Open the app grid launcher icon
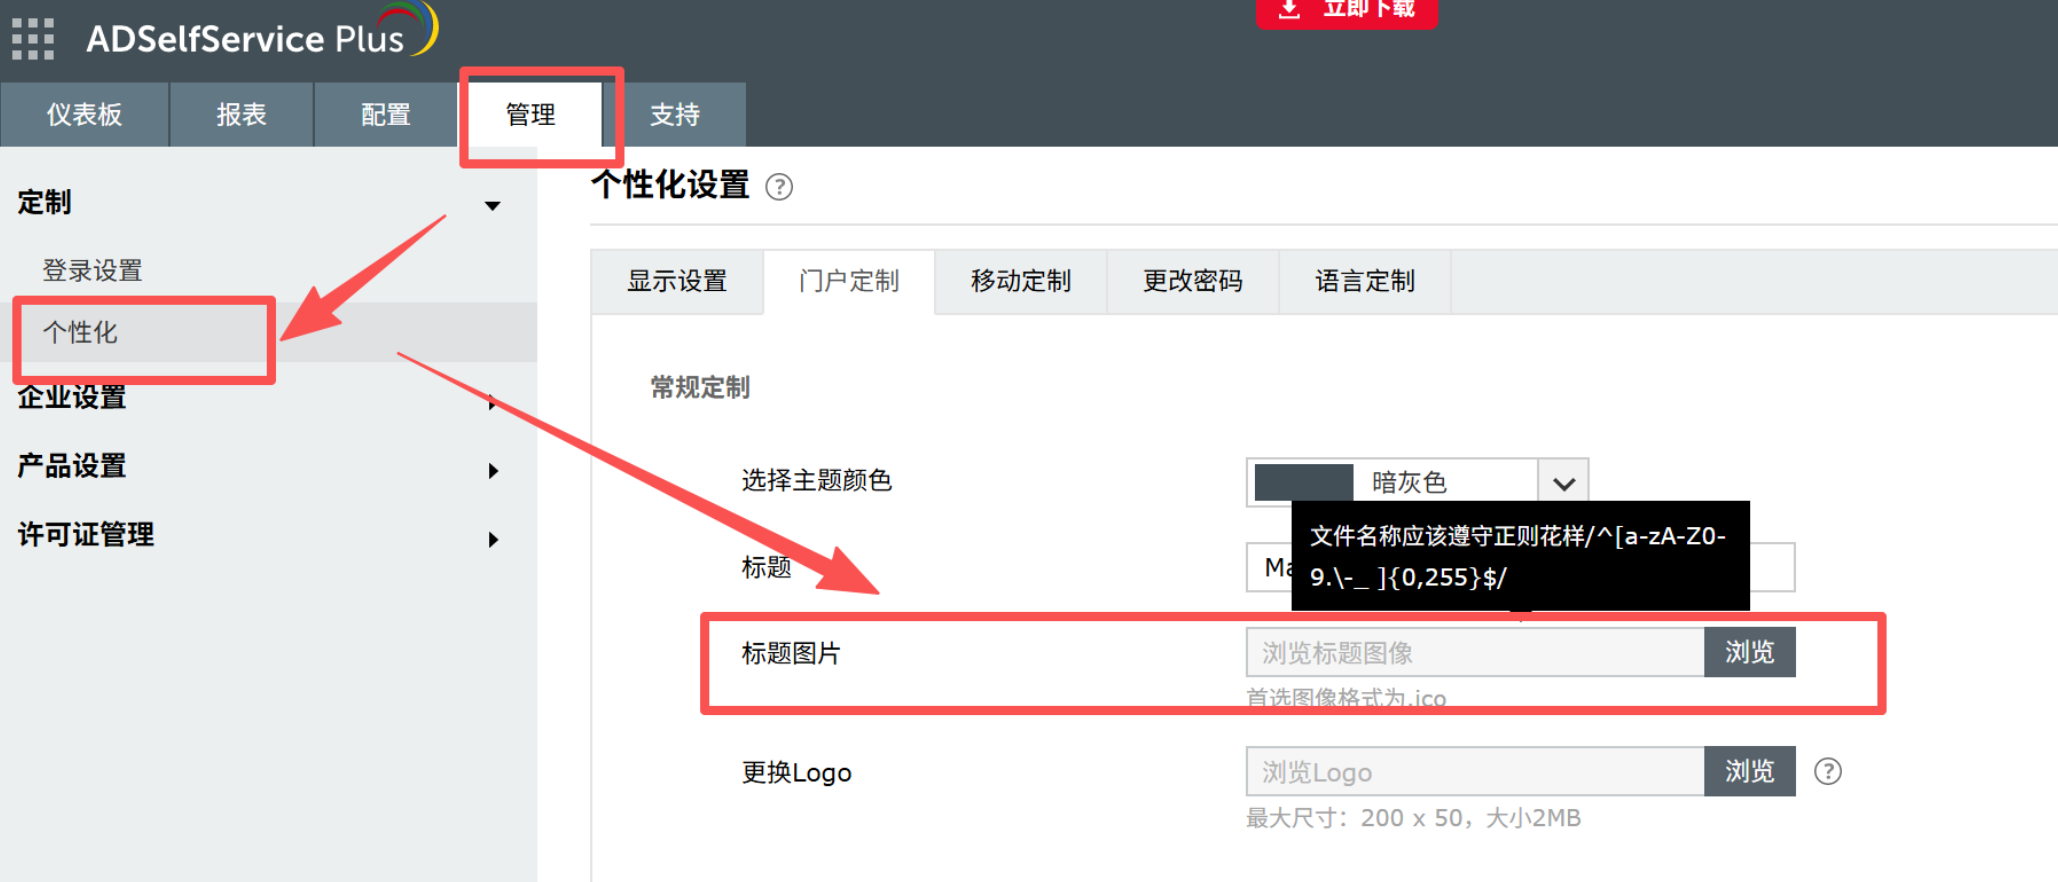 33,39
